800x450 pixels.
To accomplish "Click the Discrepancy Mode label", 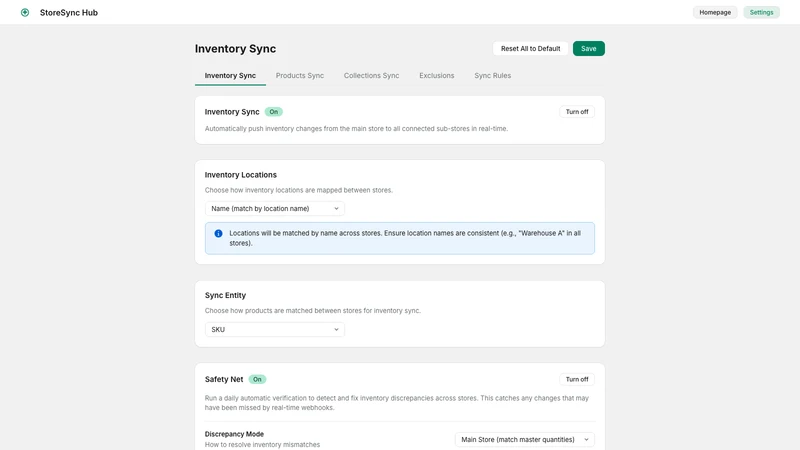I will tap(234, 434).
